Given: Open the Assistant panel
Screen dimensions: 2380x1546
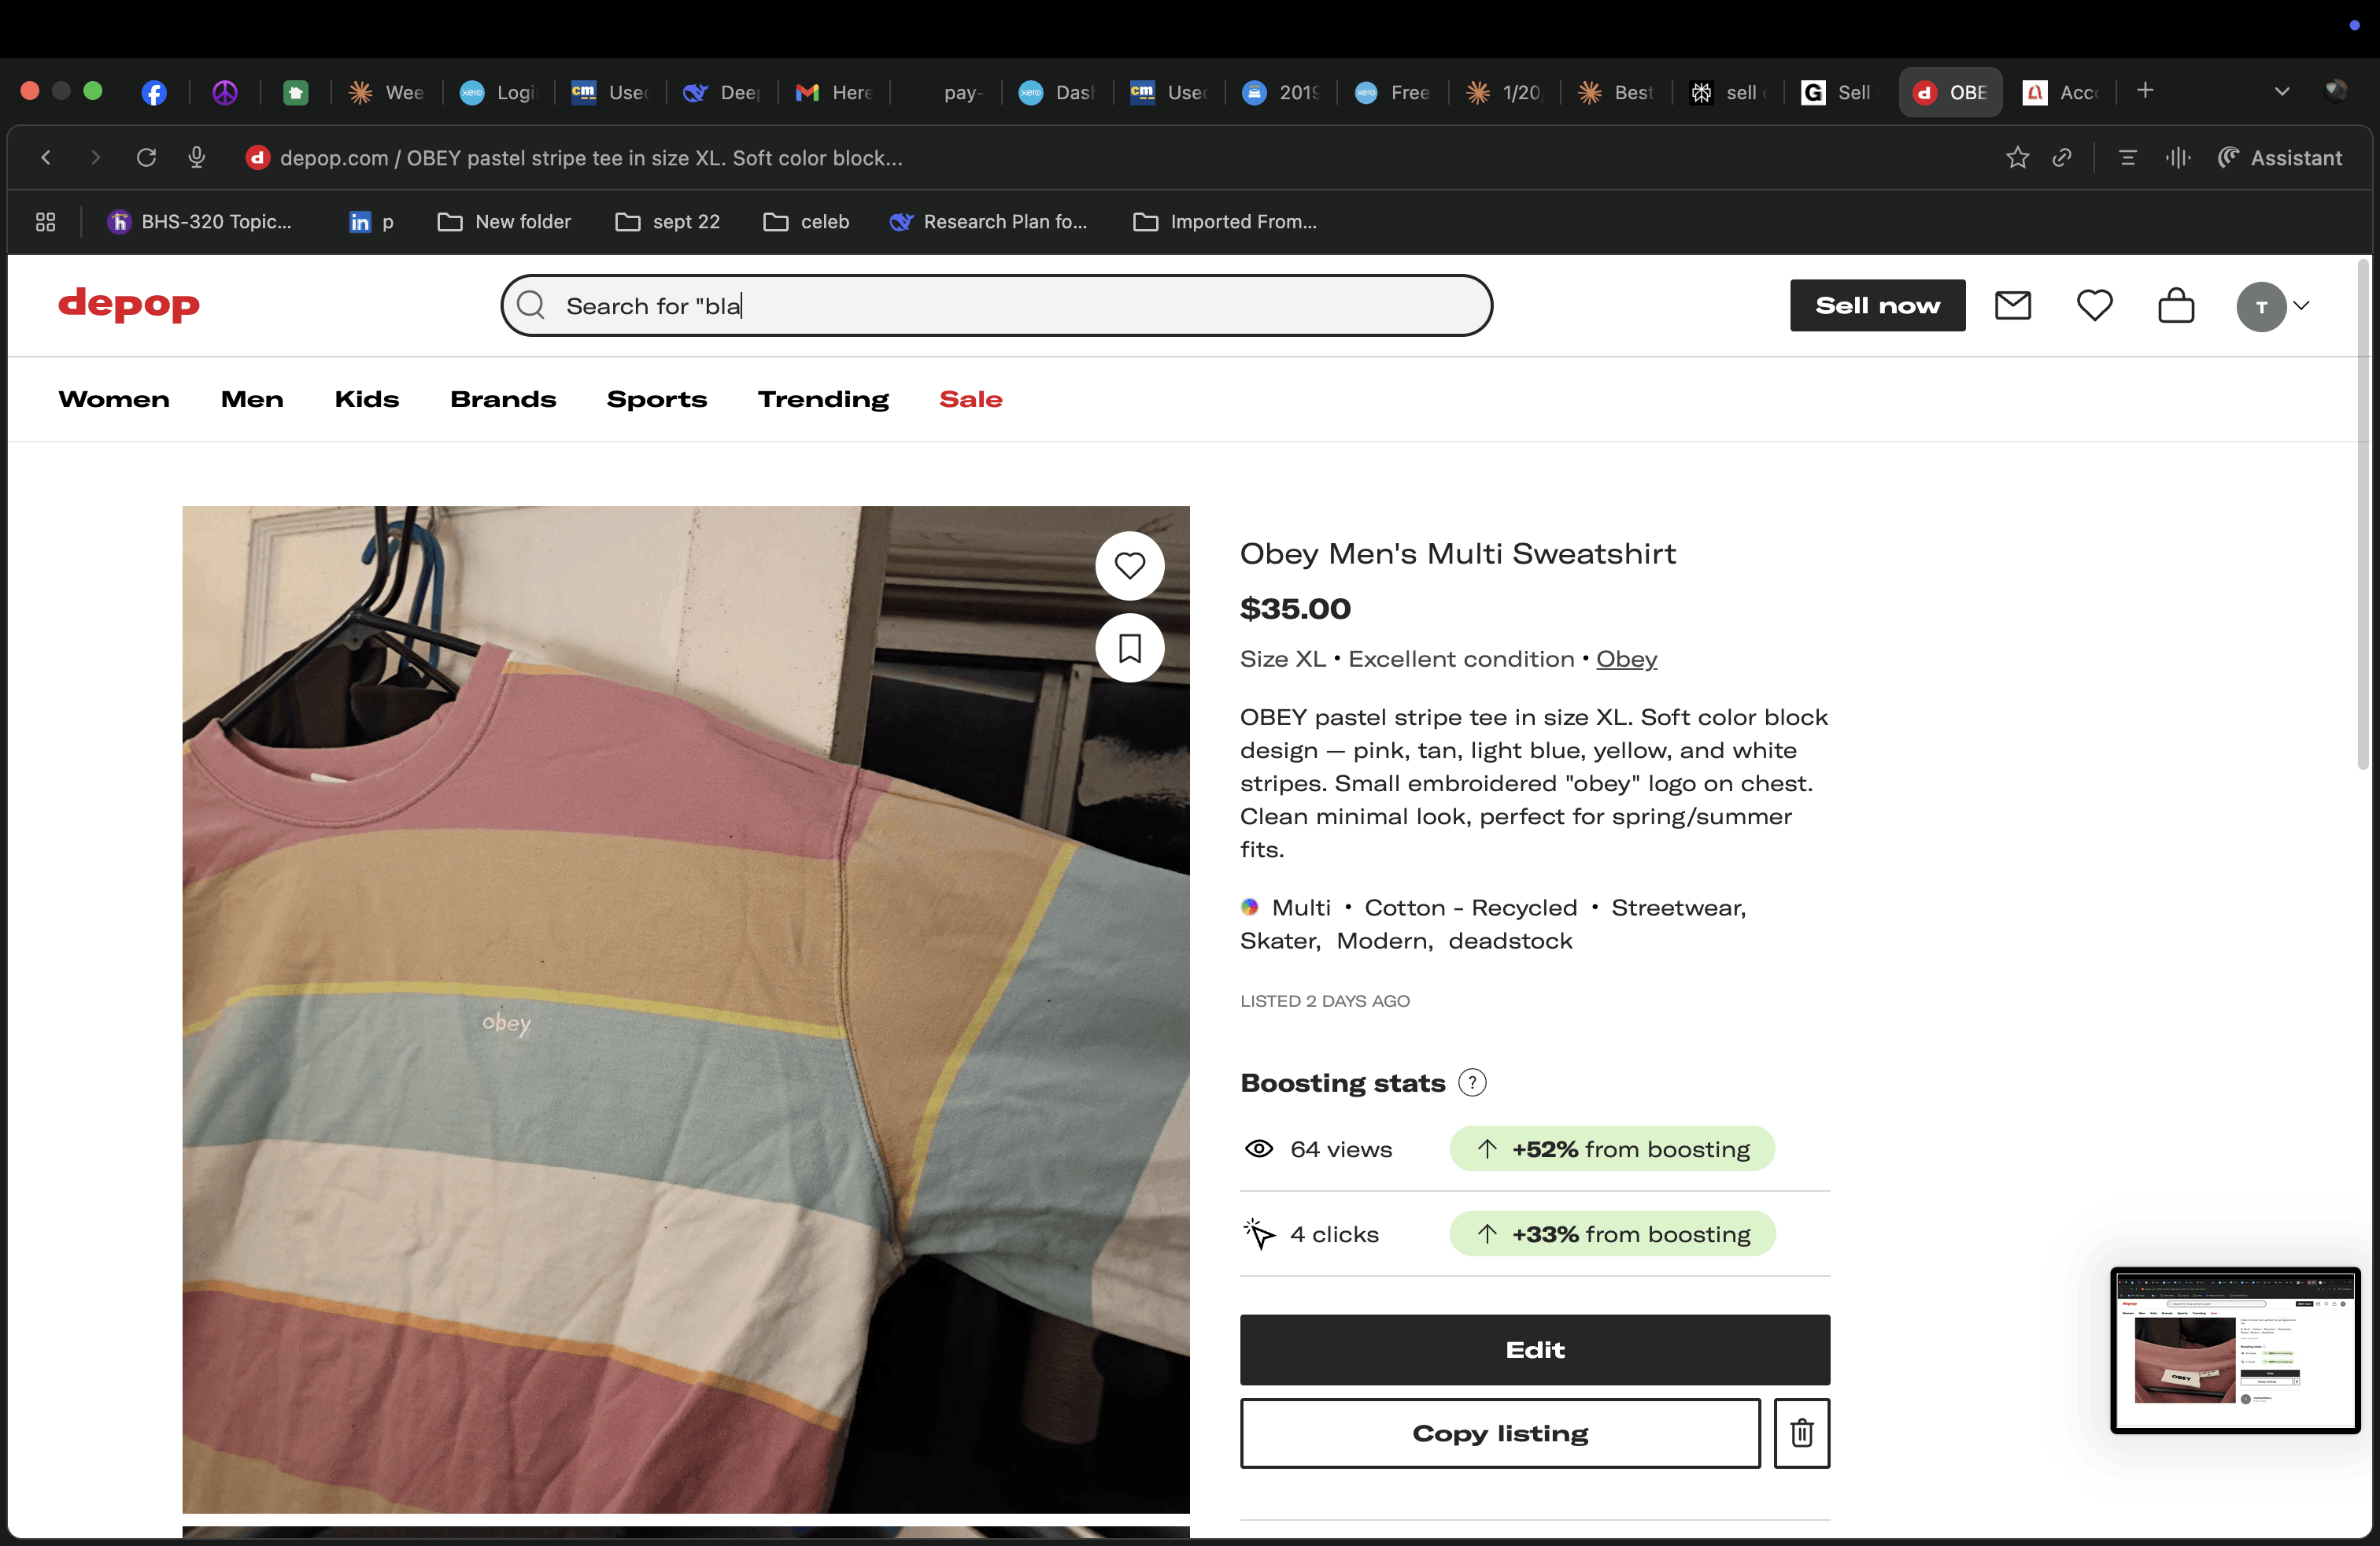Looking at the screenshot, I should (x=2280, y=158).
